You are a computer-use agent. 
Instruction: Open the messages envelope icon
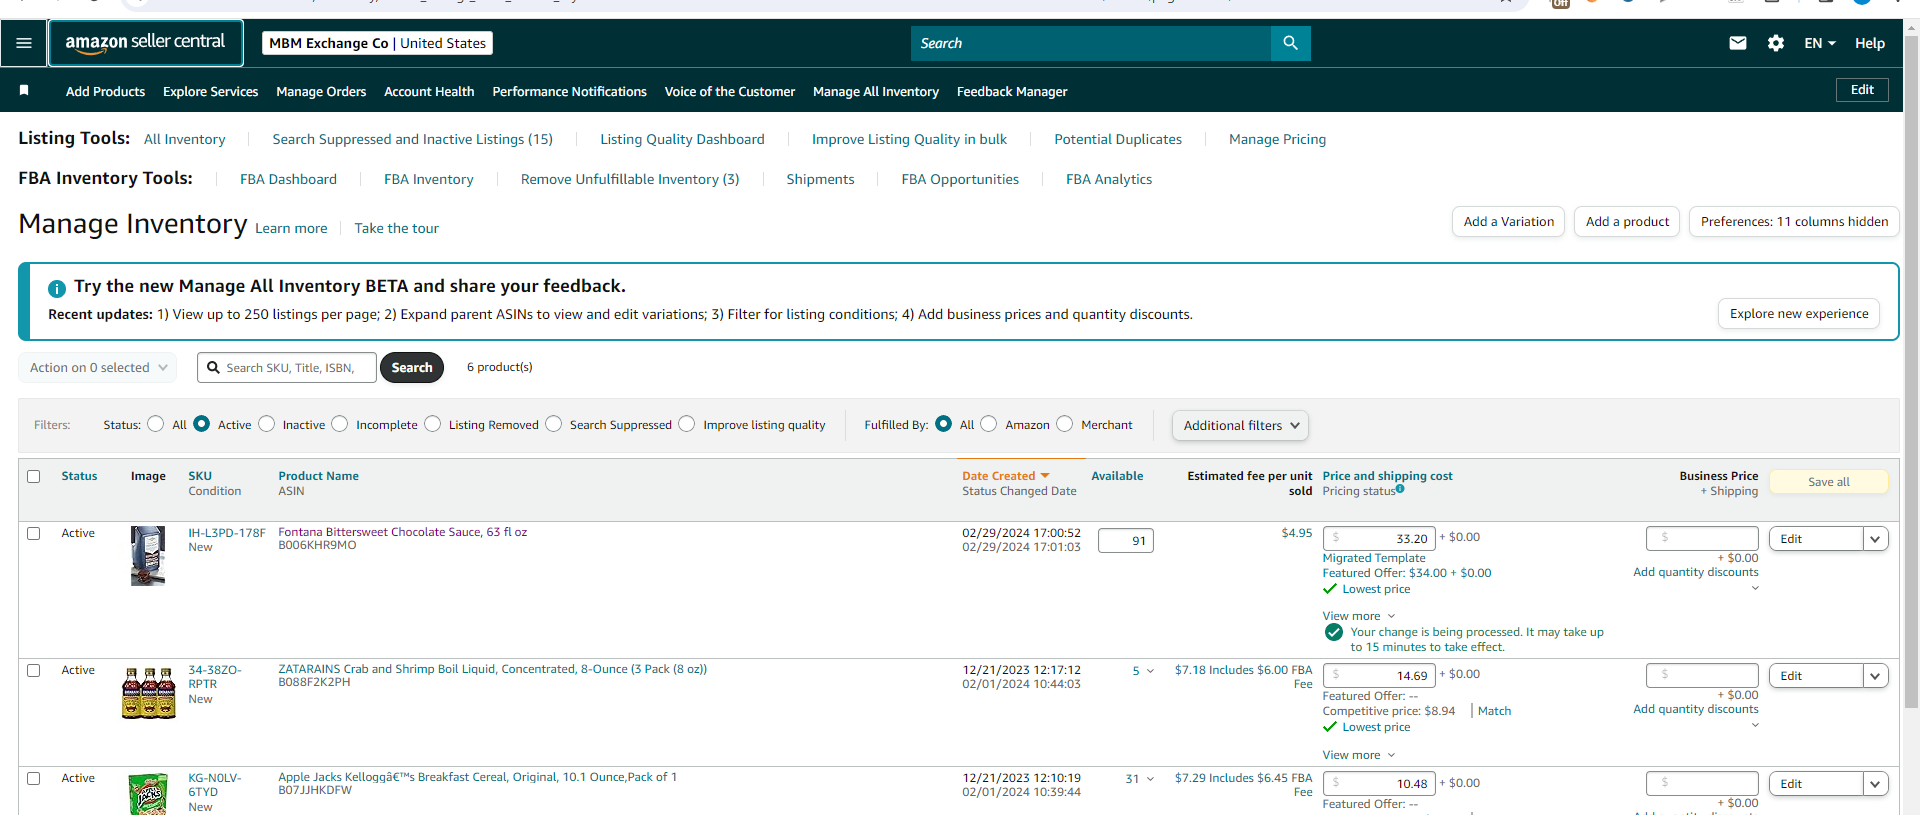(x=1738, y=43)
